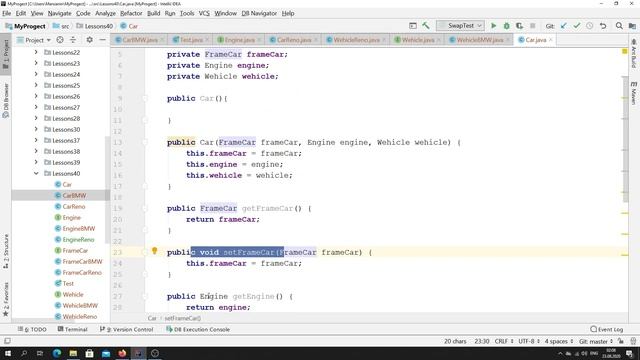
Task: Toggle the file read-only lock icon
Action: pyautogui.click(x=620, y=341)
